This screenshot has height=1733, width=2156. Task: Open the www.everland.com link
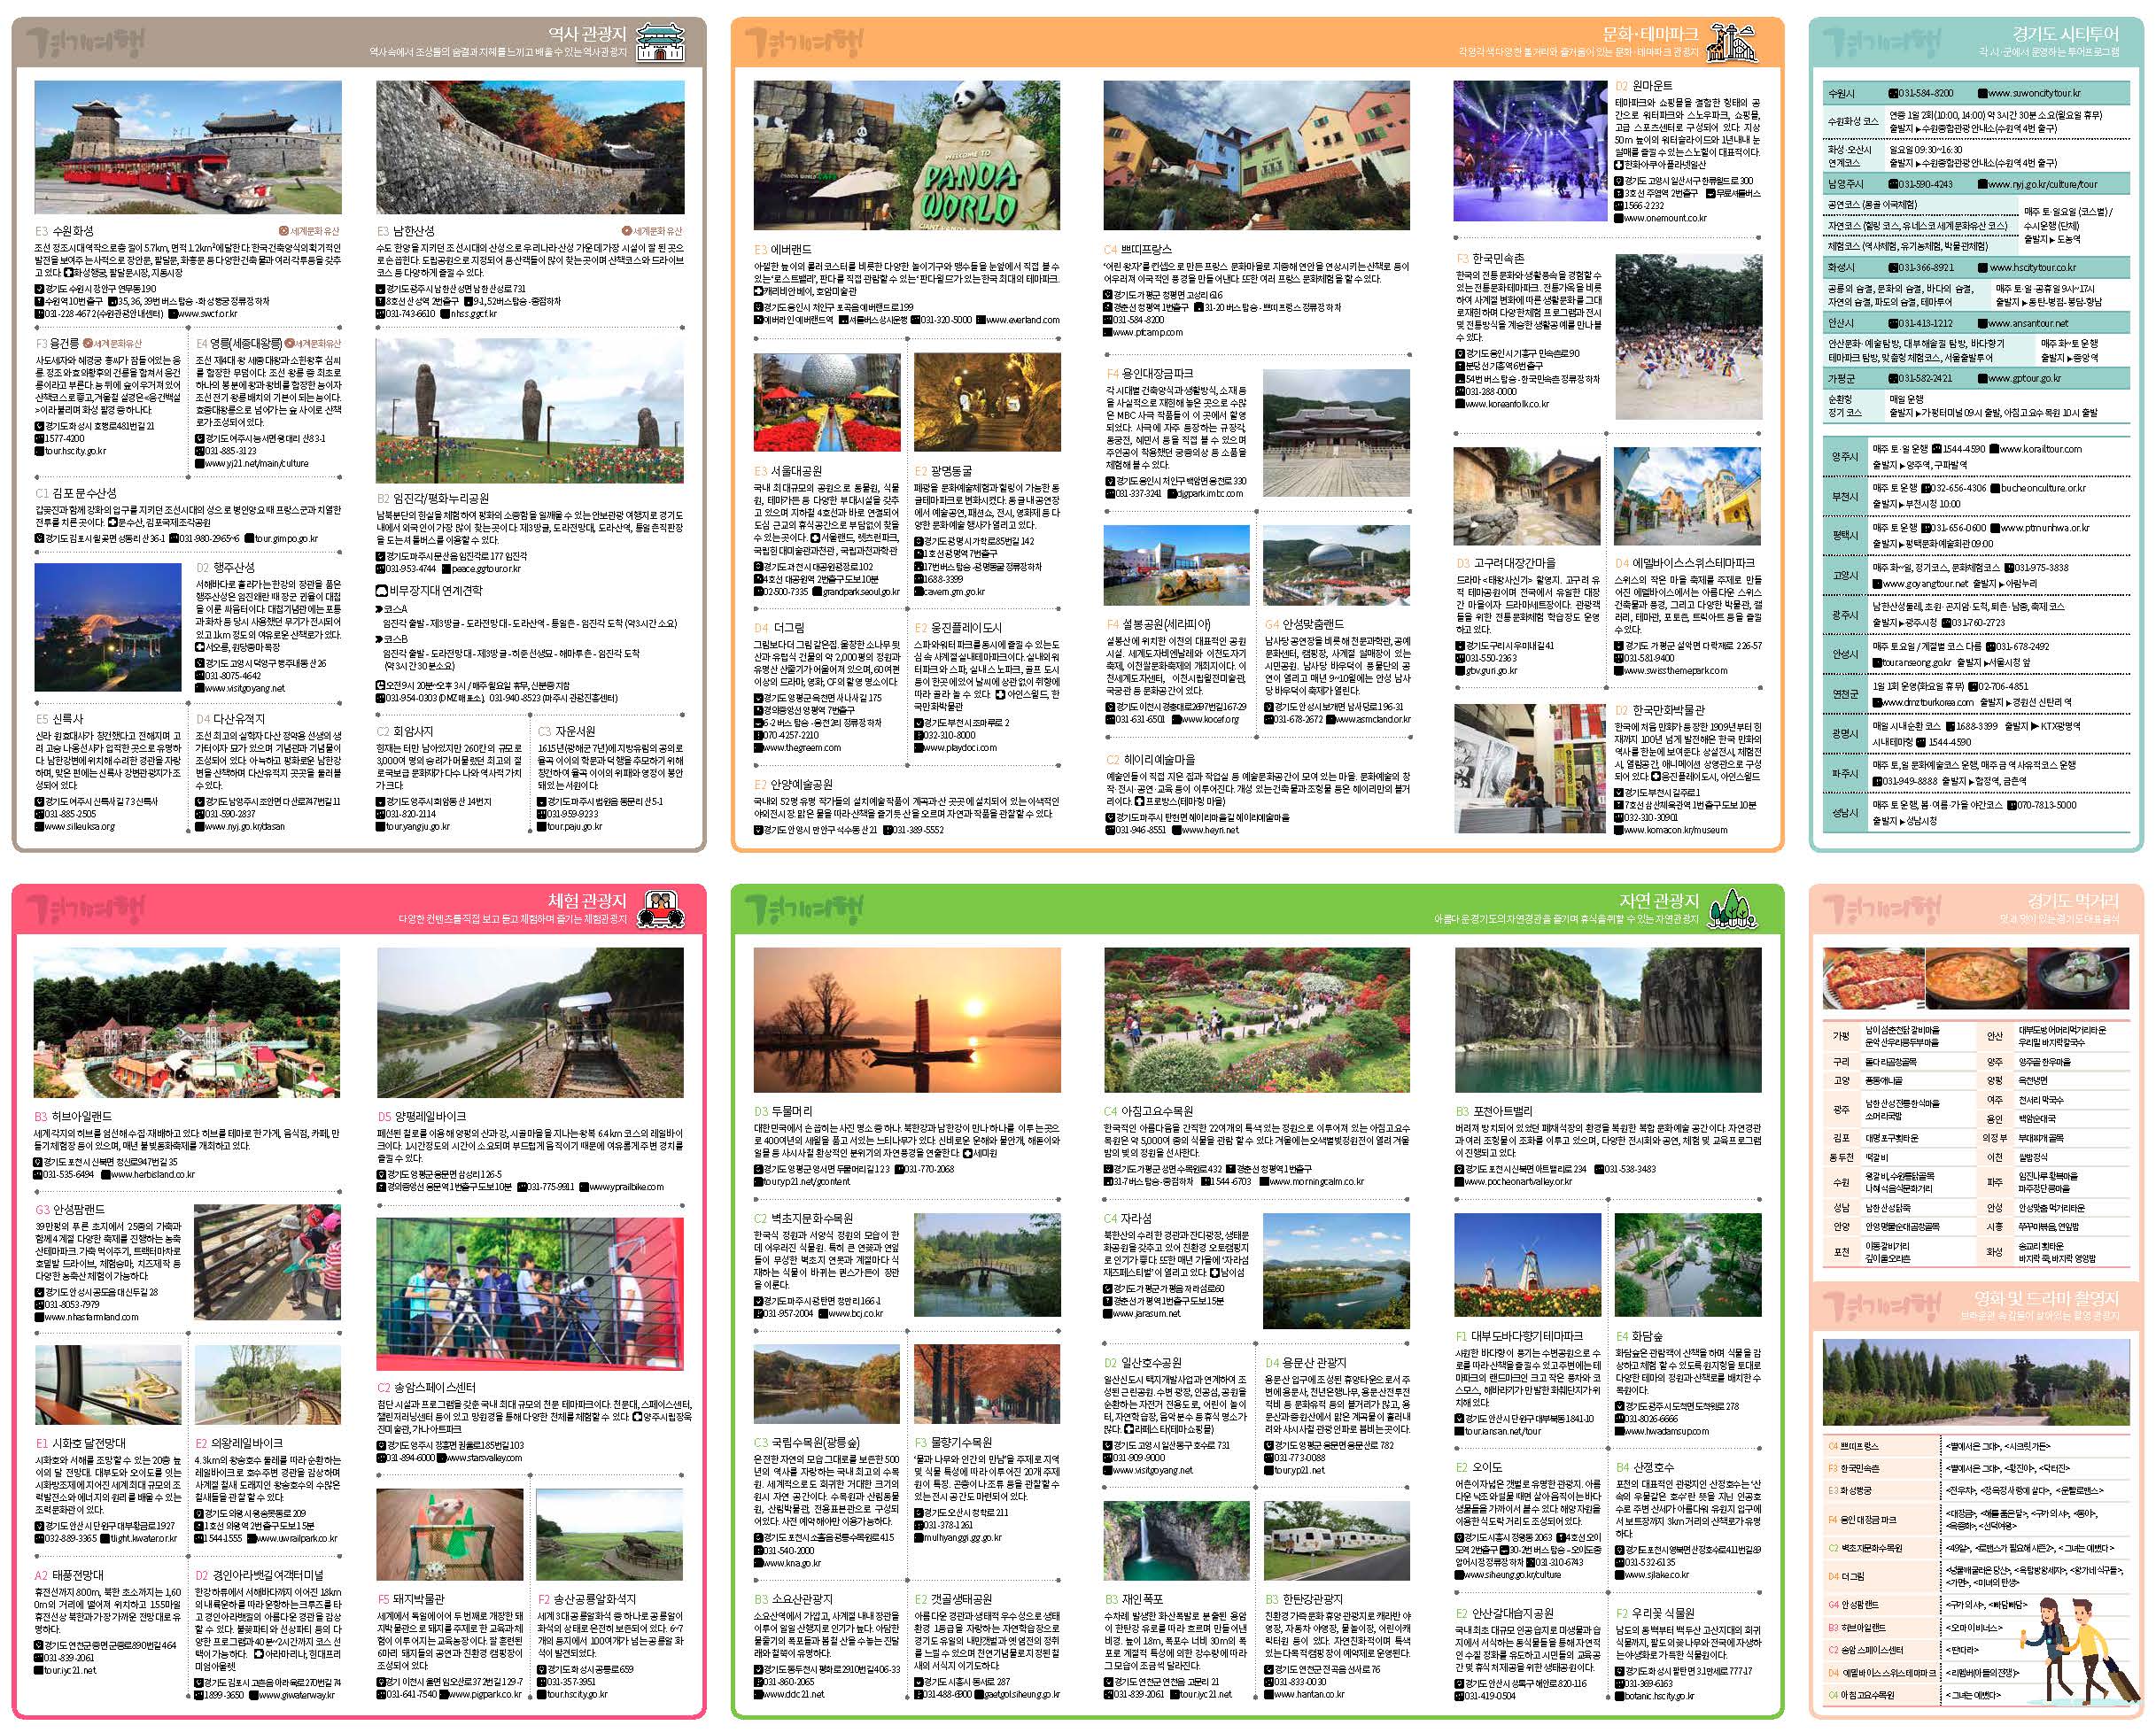[x=1022, y=320]
